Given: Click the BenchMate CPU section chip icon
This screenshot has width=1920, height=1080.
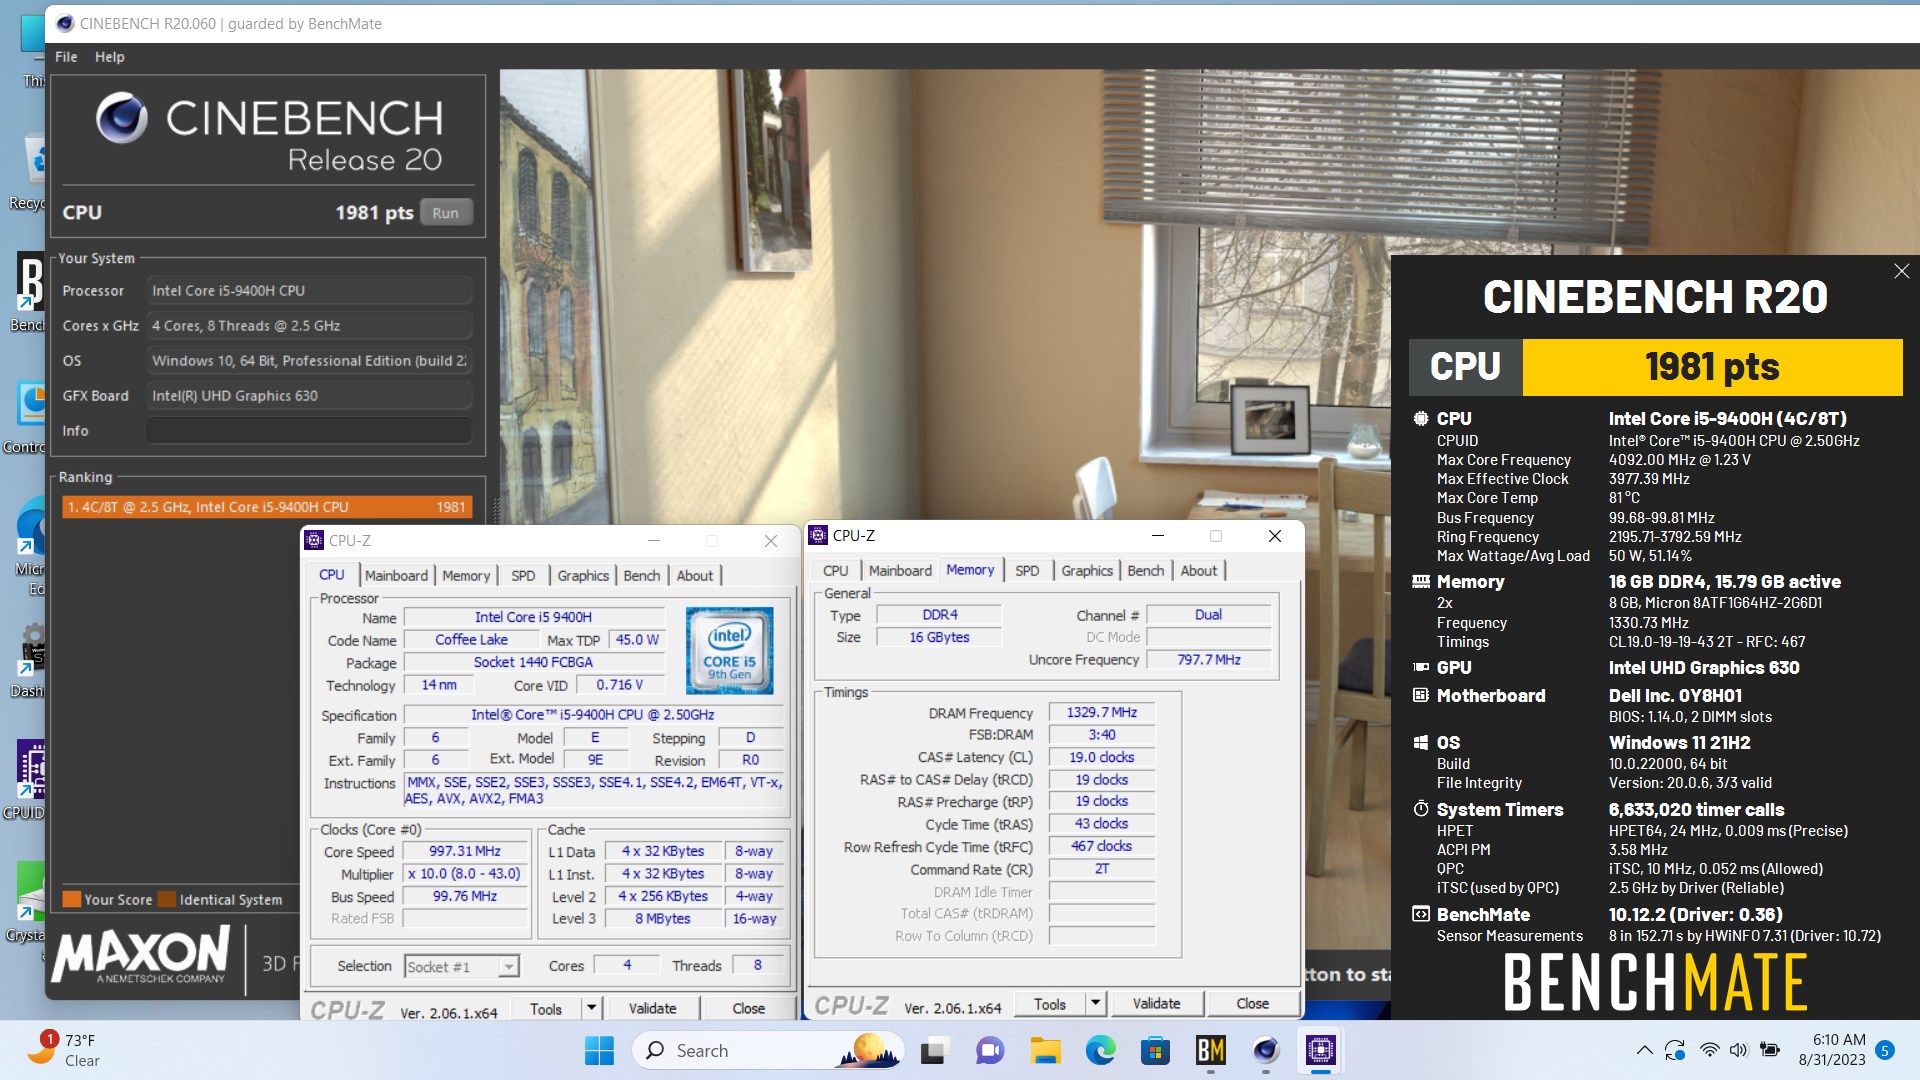Looking at the screenshot, I should click(x=1420, y=418).
